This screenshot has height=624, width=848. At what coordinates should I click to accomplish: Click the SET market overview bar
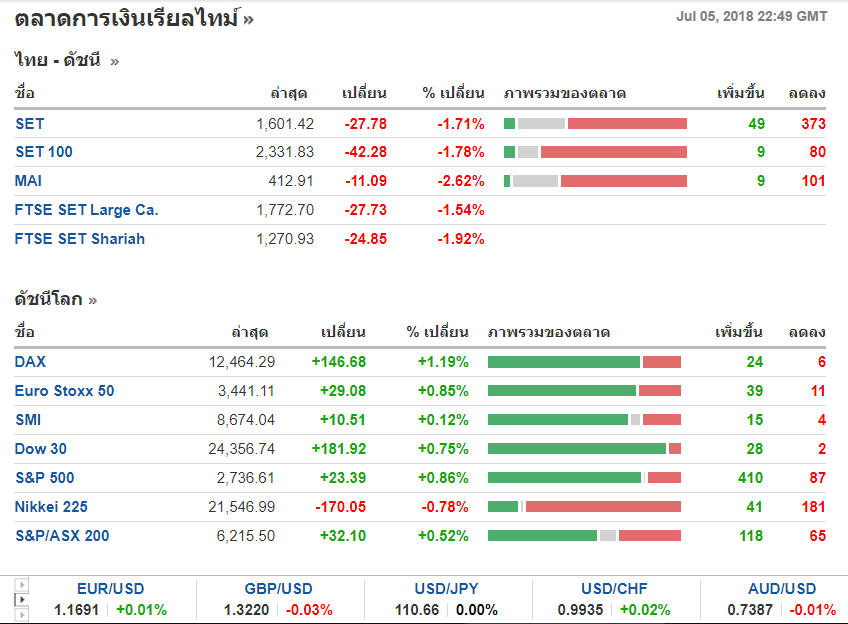click(x=595, y=124)
